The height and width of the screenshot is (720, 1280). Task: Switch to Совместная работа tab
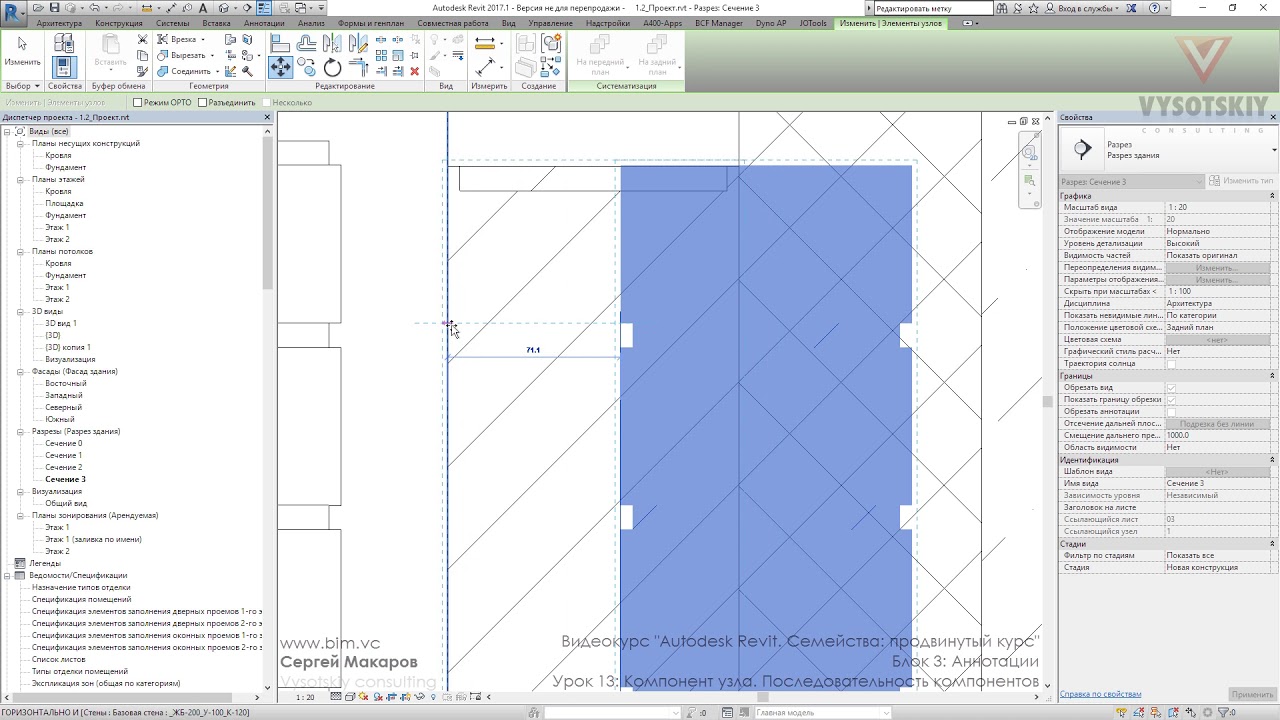[453, 23]
